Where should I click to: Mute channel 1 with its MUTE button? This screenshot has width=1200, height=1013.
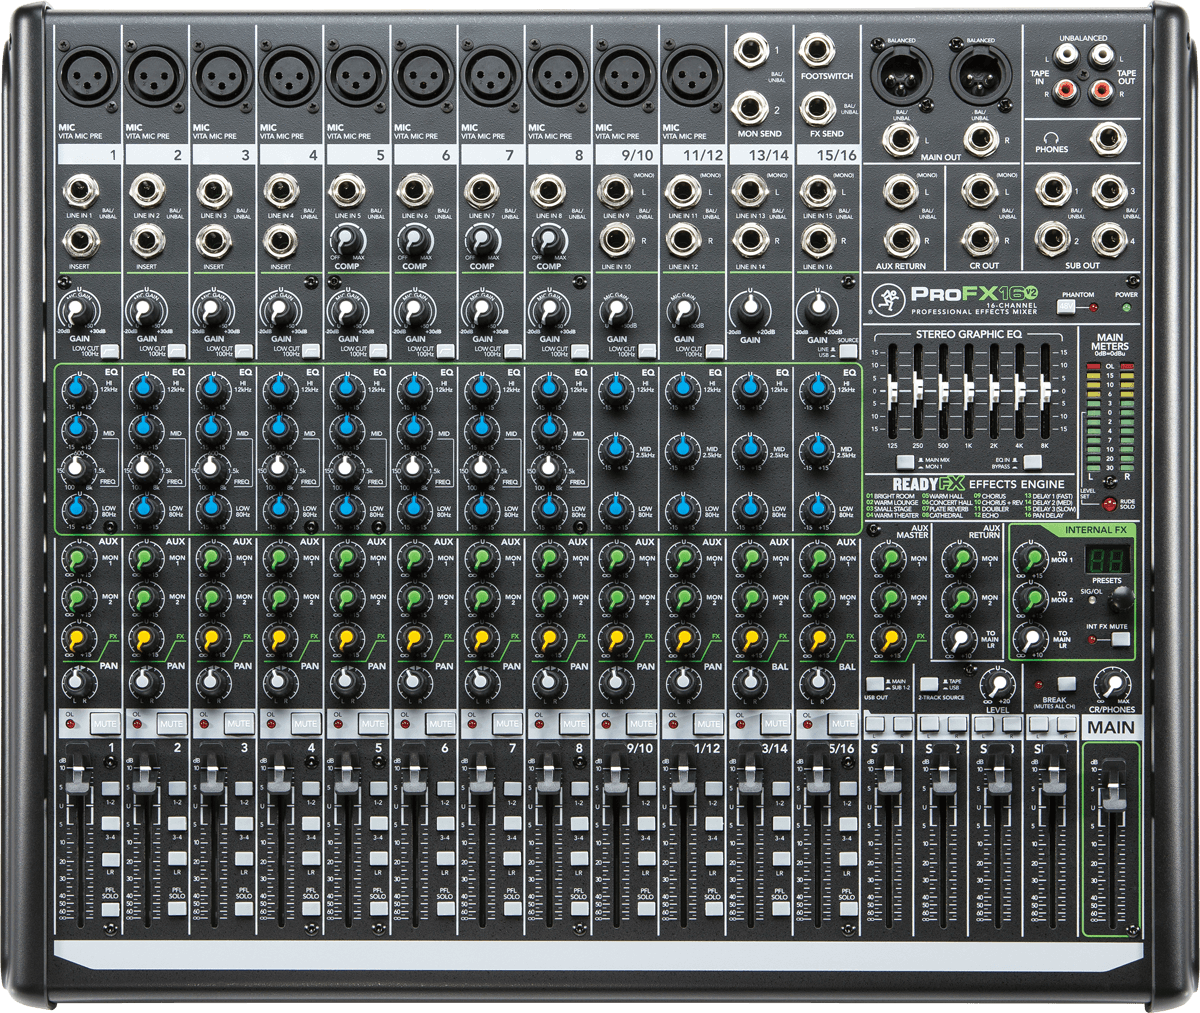(104, 722)
